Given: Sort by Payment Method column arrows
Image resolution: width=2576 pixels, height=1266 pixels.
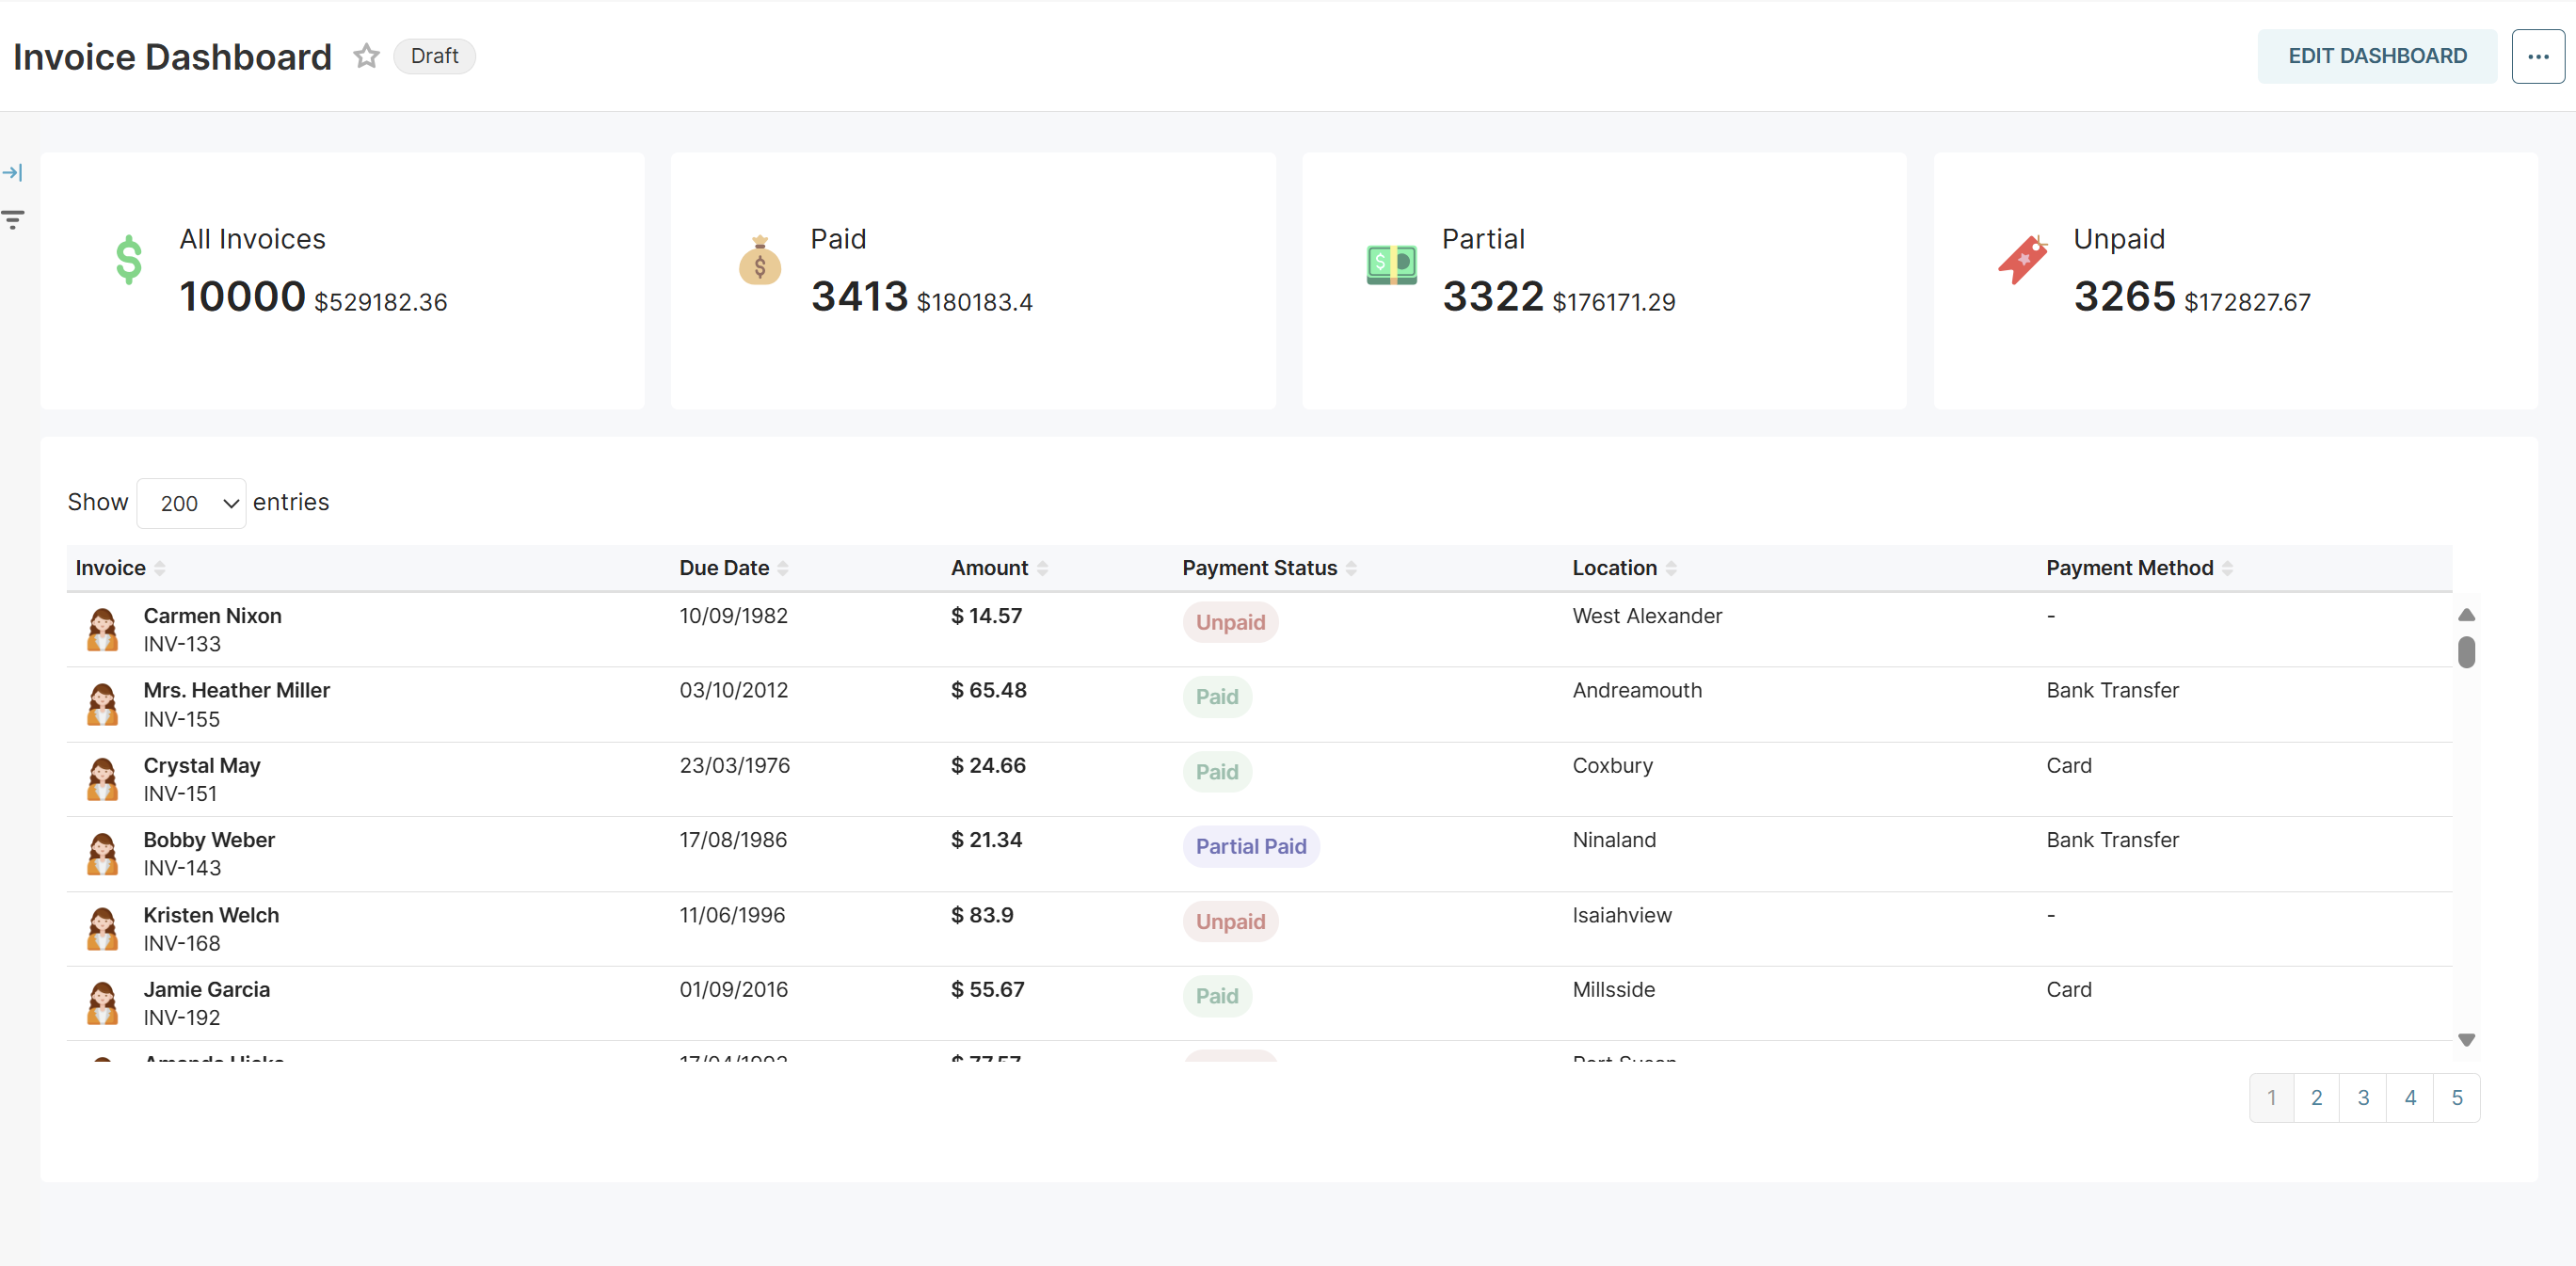Looking at the screenshot, I should (2227, 568).
